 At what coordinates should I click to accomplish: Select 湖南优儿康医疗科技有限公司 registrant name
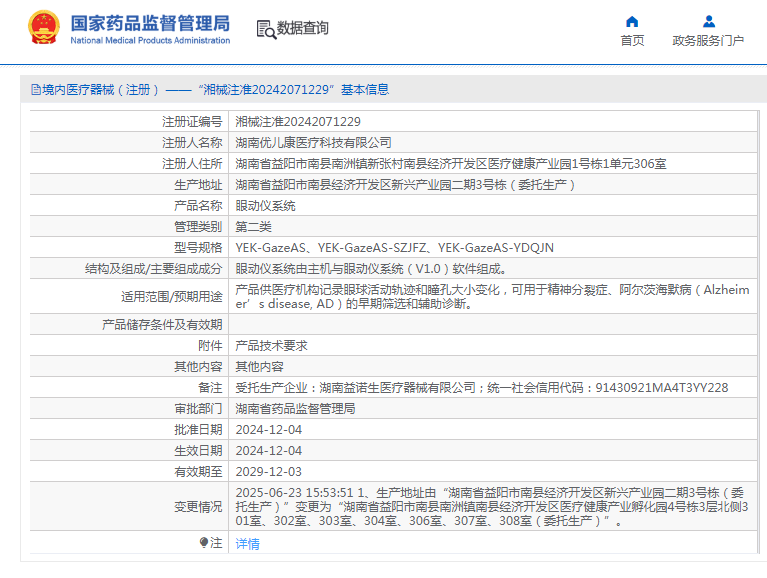(x=314, y=143)
